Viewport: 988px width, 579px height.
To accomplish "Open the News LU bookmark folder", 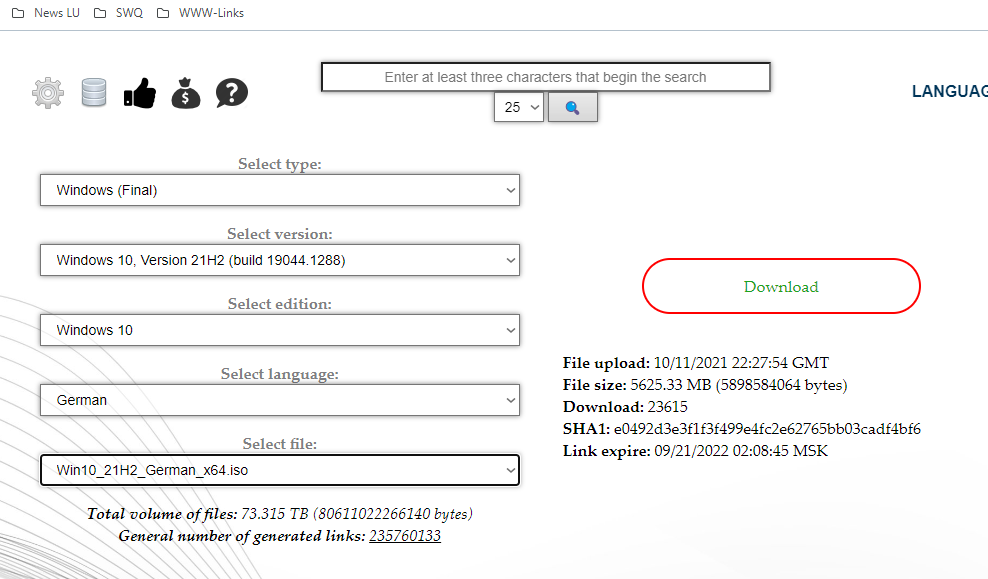I will [46, 13].
